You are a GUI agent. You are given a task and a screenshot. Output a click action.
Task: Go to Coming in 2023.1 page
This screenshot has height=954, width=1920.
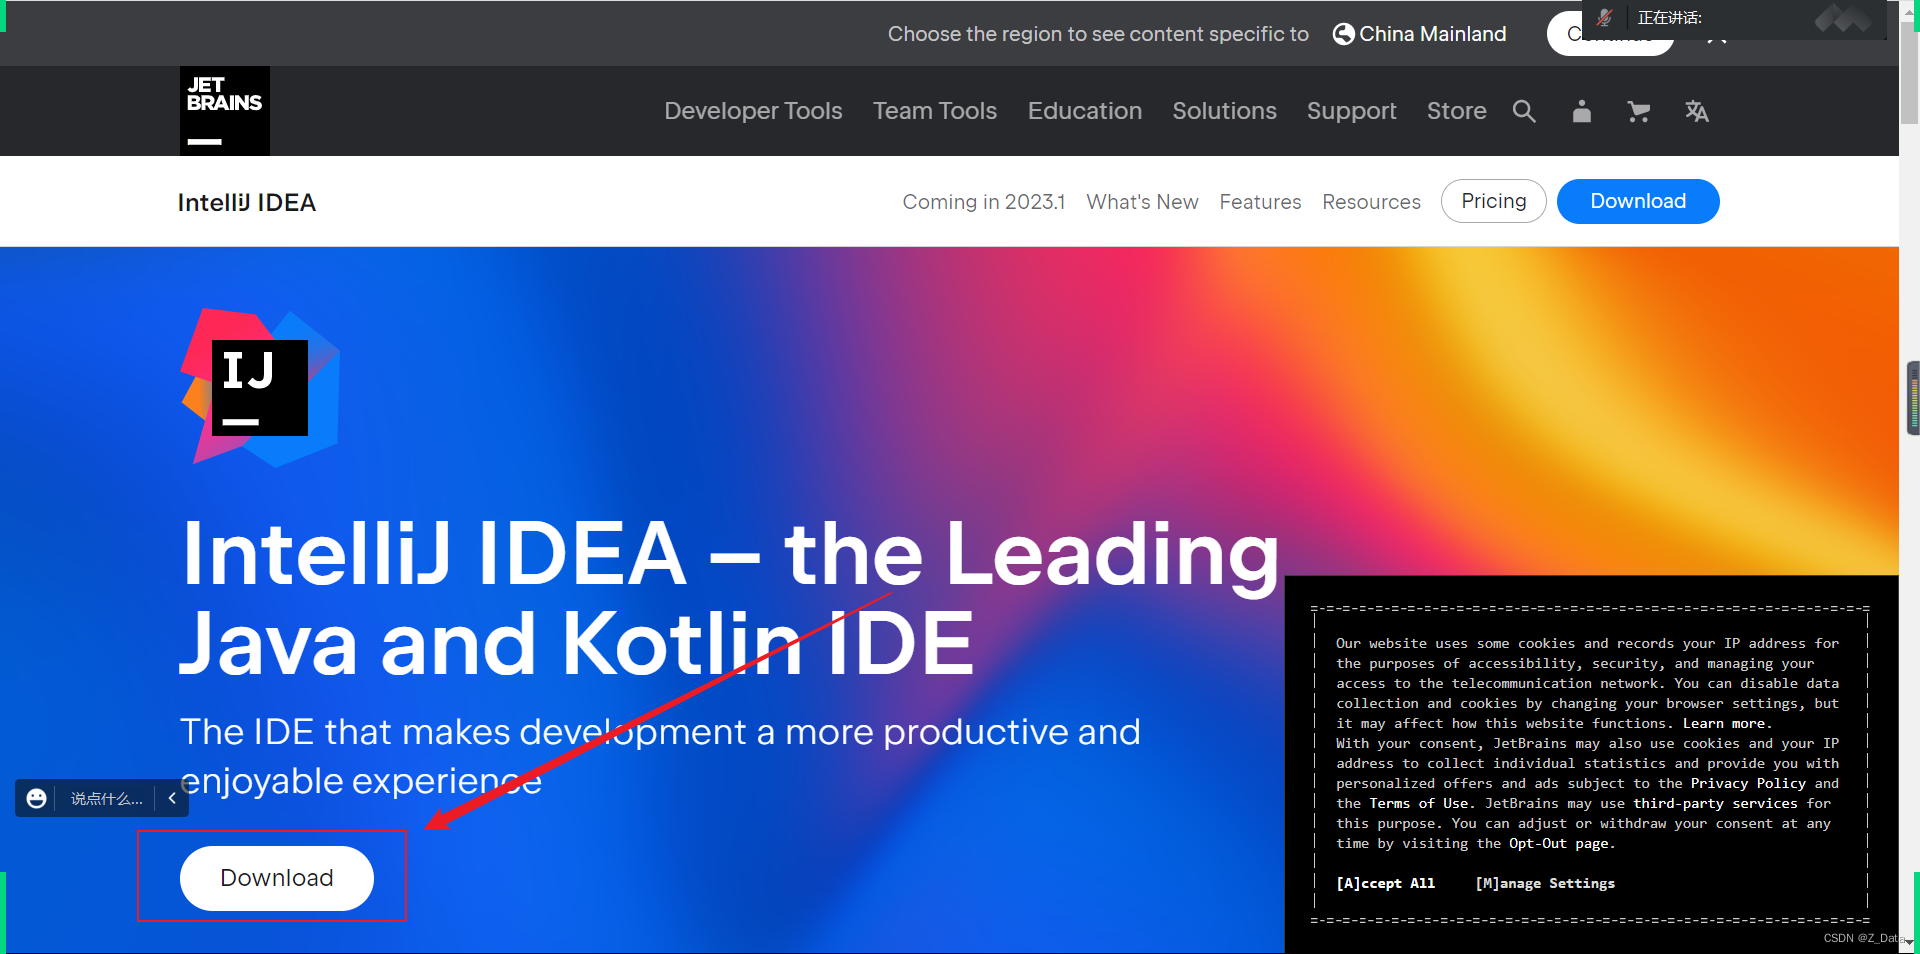pos(984,202)
